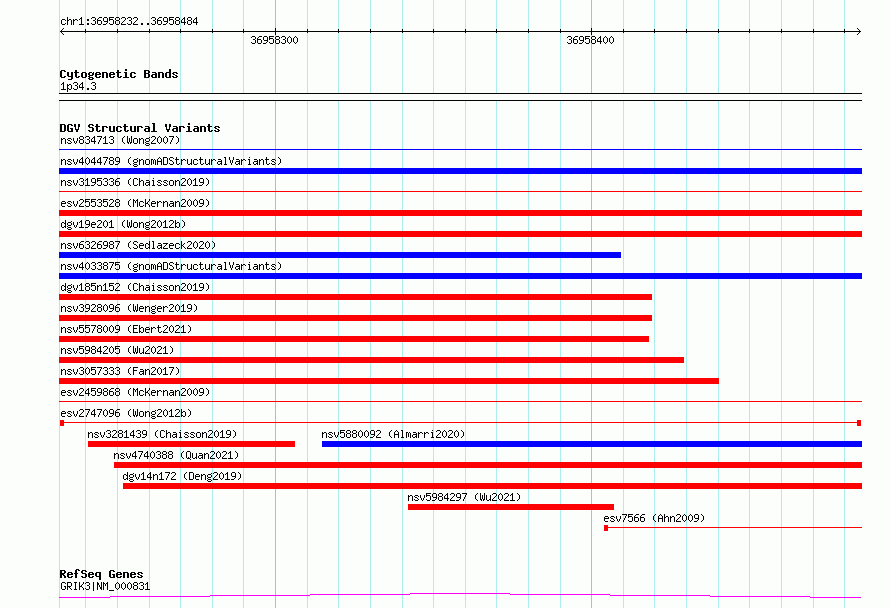Click the esv7566 left end marker
890x608 pixels.
click(x=606, y=528)
